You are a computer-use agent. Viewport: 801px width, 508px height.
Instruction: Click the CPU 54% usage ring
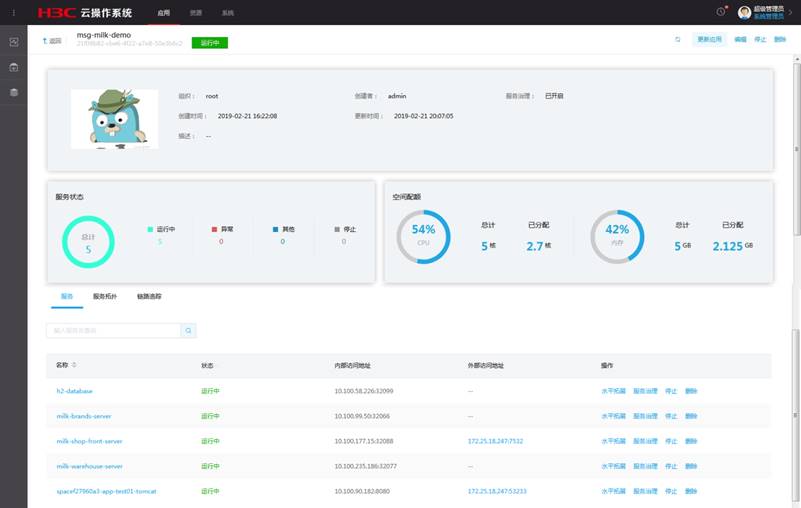pyautogui.click(x=423, y=237)
